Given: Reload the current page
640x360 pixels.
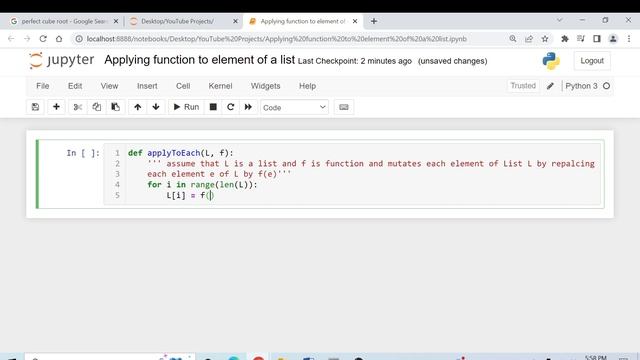Looking at the screenshot, I should 43,39.
